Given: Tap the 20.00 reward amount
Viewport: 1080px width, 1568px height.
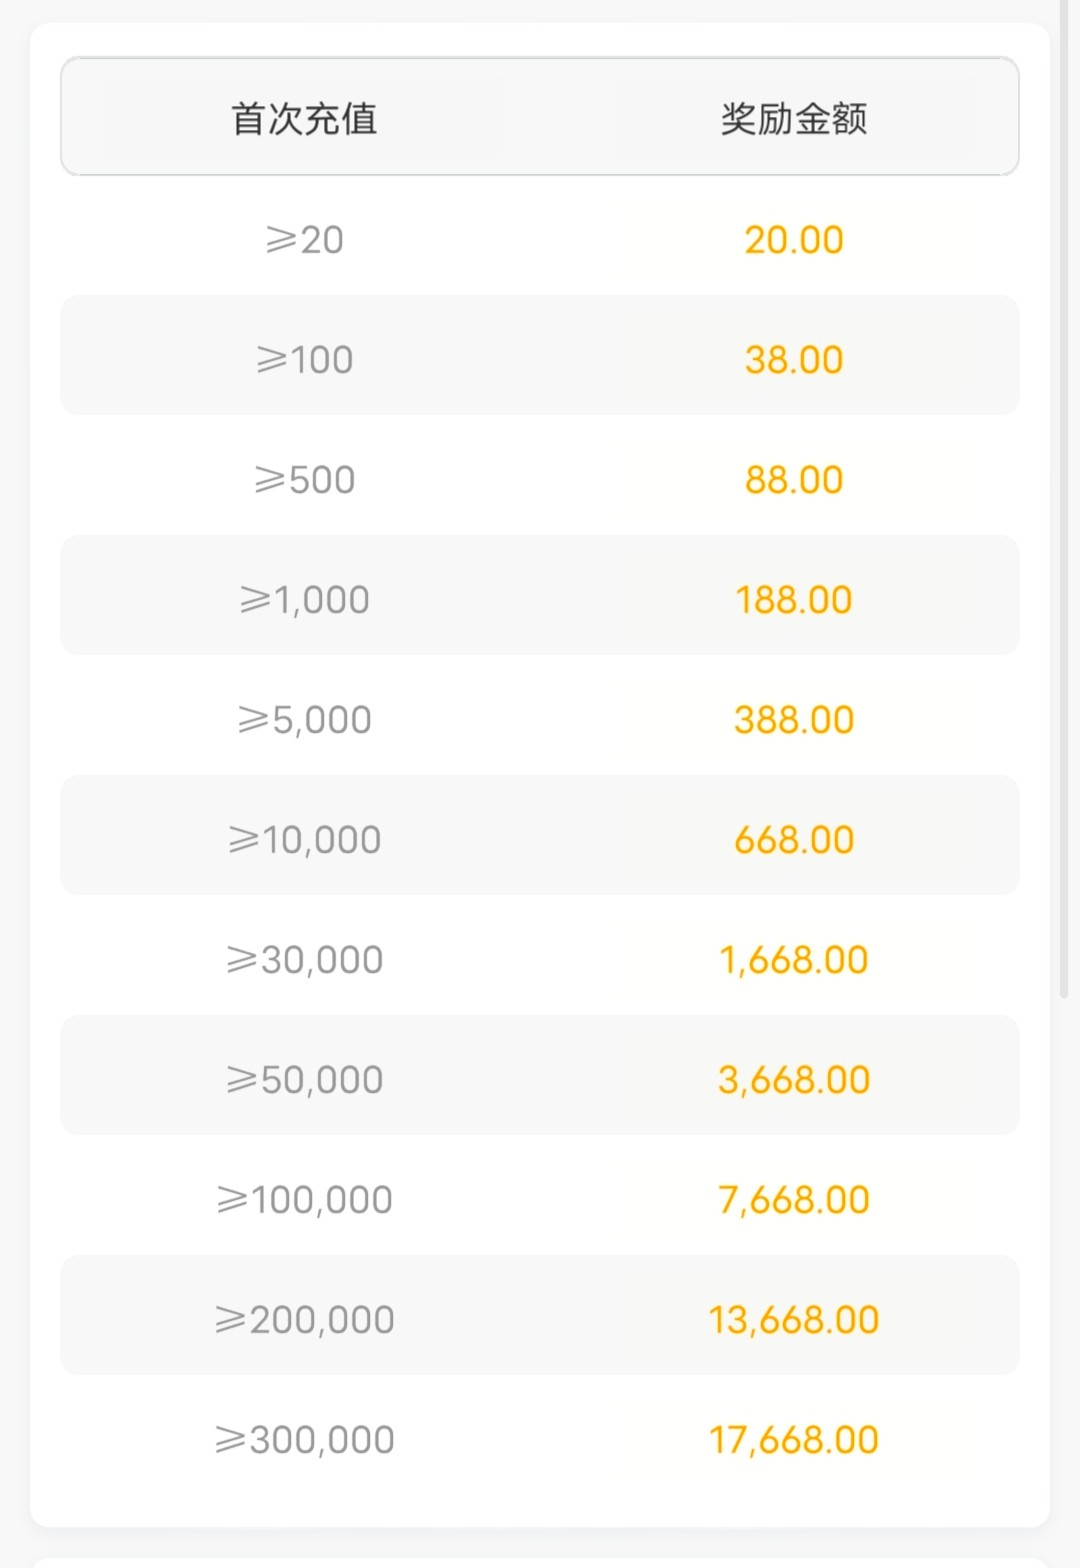Looking at the screenshot, I should [794, 240].
